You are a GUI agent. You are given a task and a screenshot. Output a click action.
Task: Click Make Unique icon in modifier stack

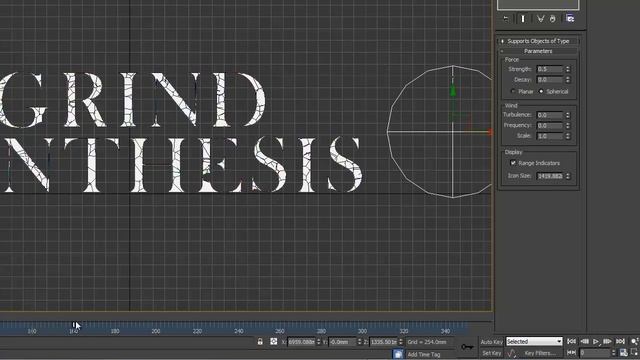(x=540, y=19)
